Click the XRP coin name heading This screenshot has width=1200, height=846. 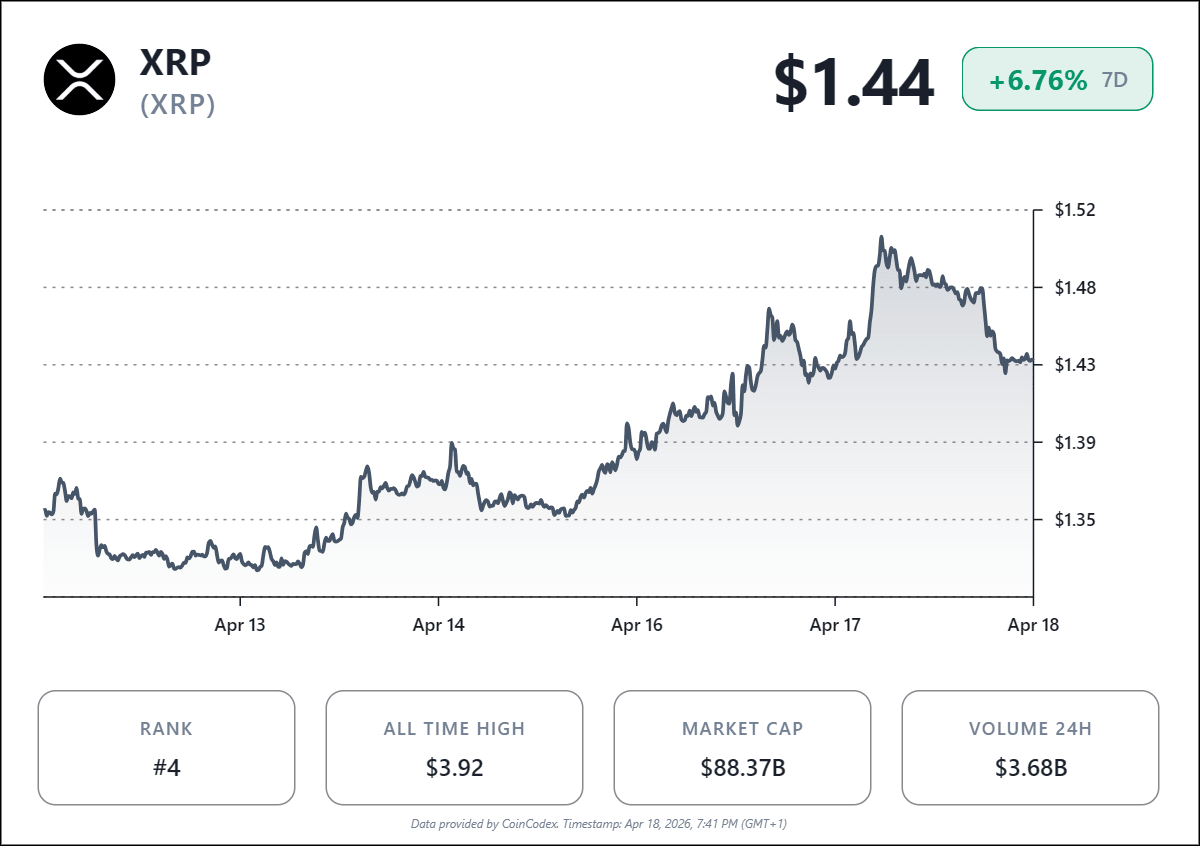point(175,62)
